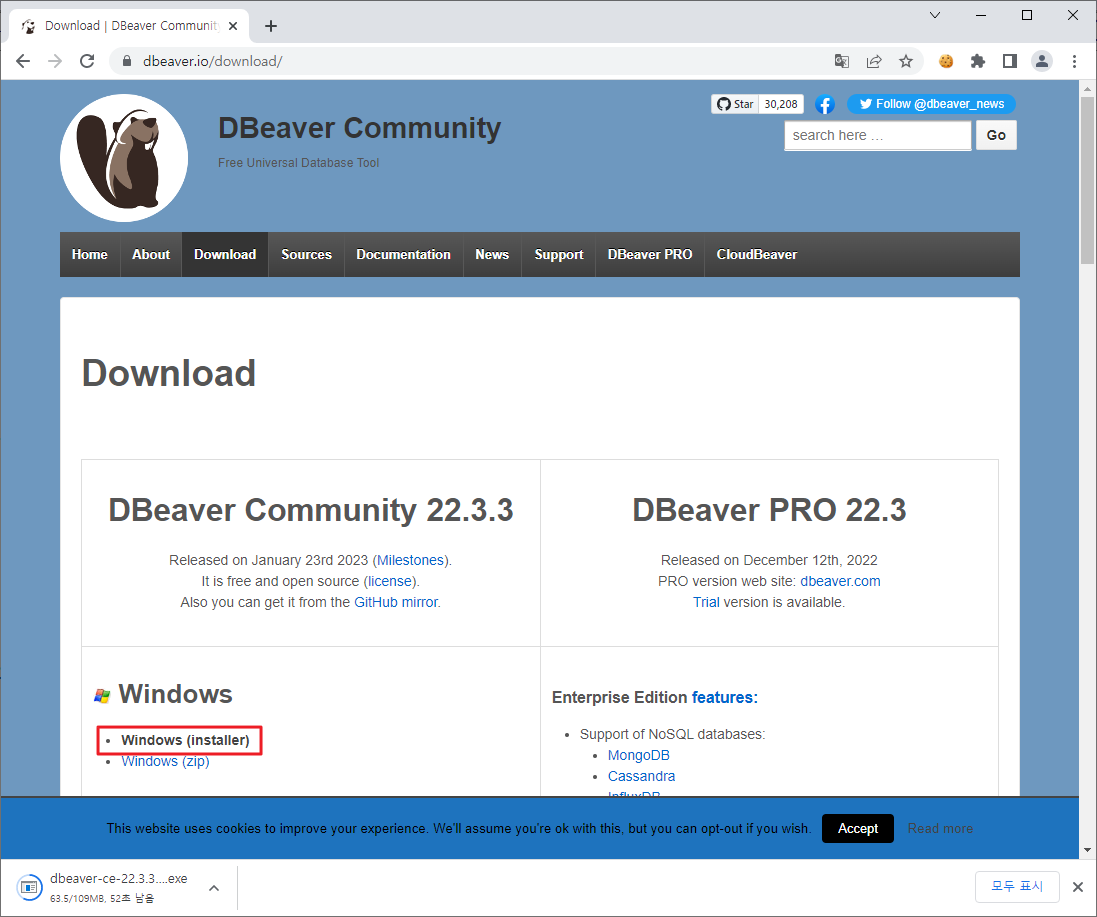Open the dbeaver.com link
The width and height of the screenshot is (1097, 917).
(840, 581)
